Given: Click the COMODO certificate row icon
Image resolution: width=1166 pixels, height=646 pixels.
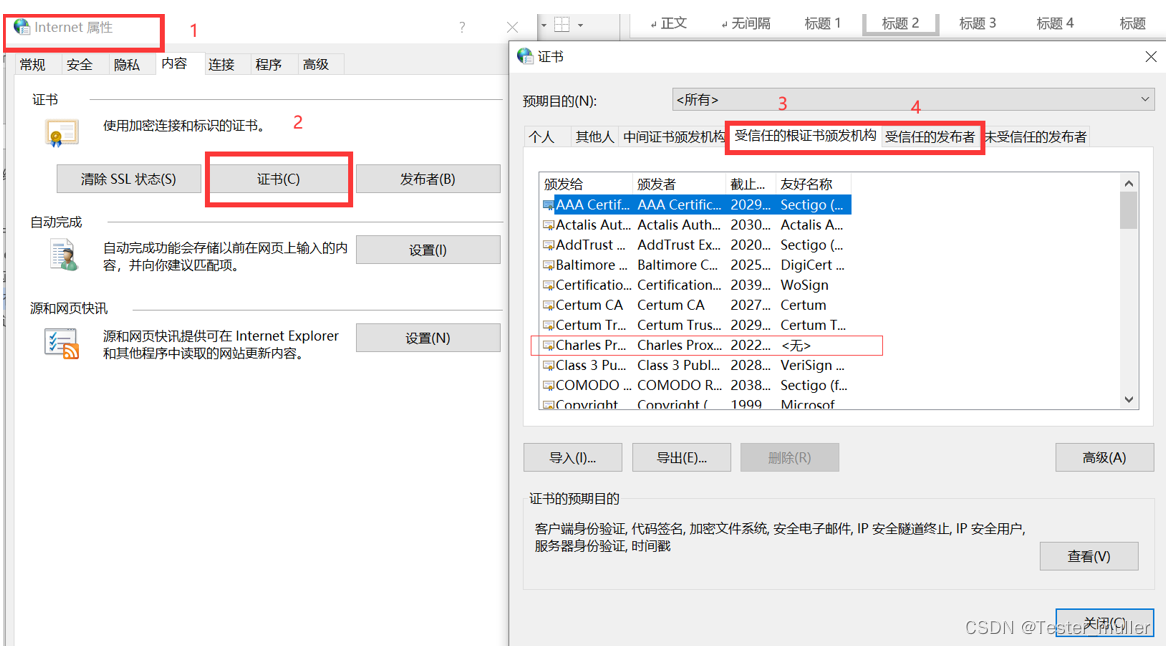Looking at the screenshot, I should coord(548,386).
